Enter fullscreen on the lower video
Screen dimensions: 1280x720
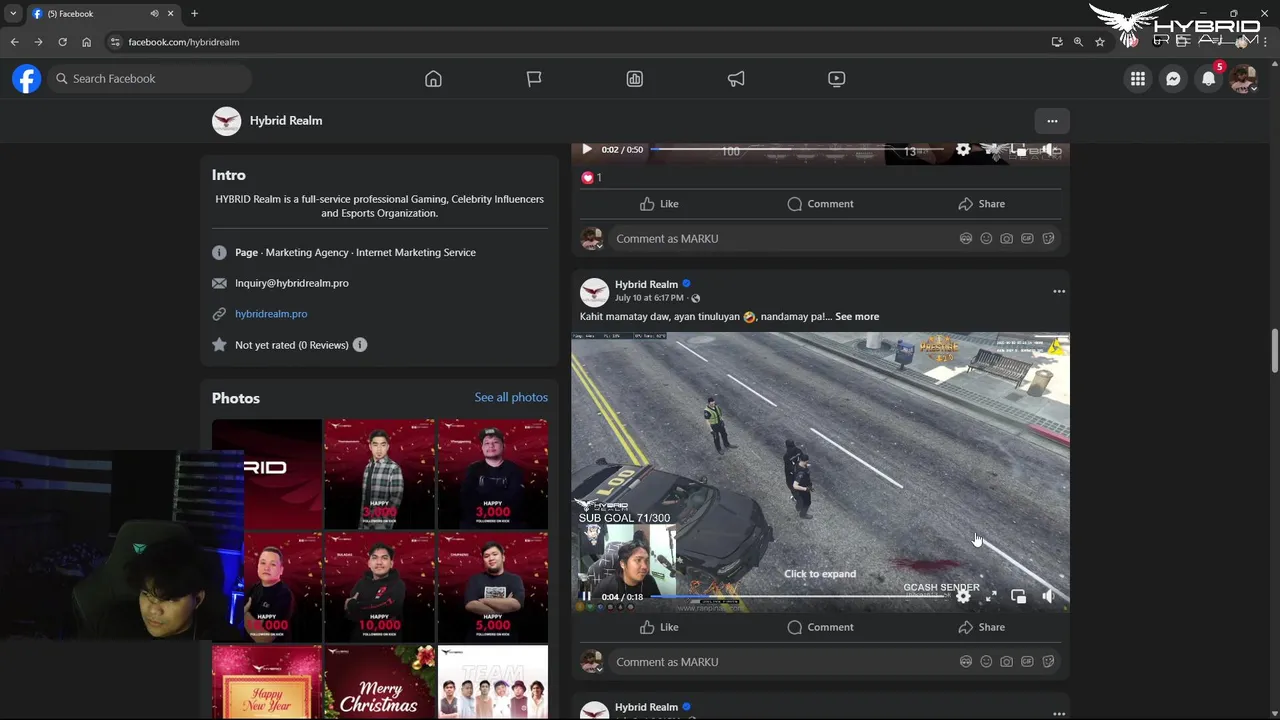991,597
